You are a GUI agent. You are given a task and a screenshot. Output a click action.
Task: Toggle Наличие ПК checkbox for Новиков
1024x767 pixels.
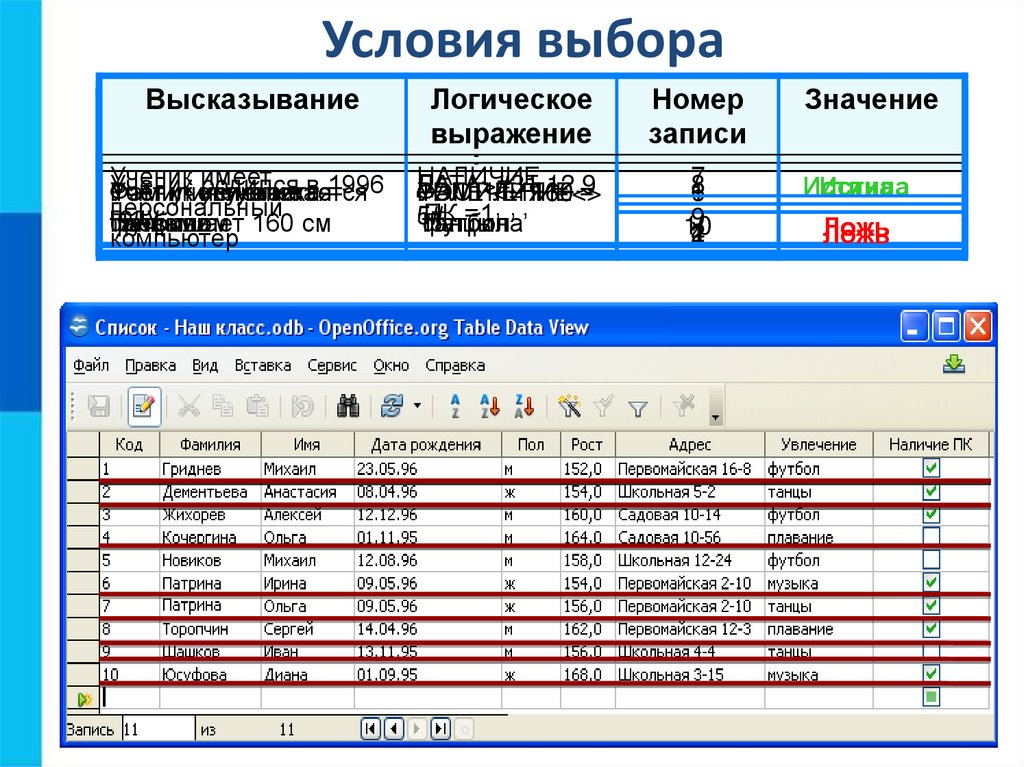point(931,560)
